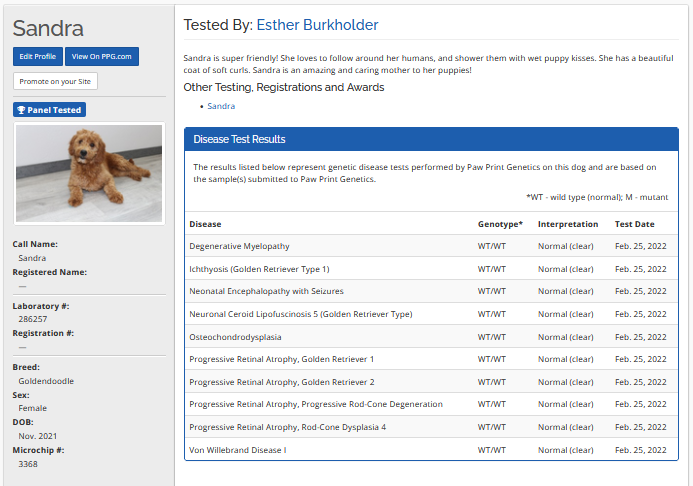Click the Neuronal Ceroid Lipofuscinosis 5 entry
Image resolution: width=693 pixels, height=486 pixels.
[x=300, y=314]
